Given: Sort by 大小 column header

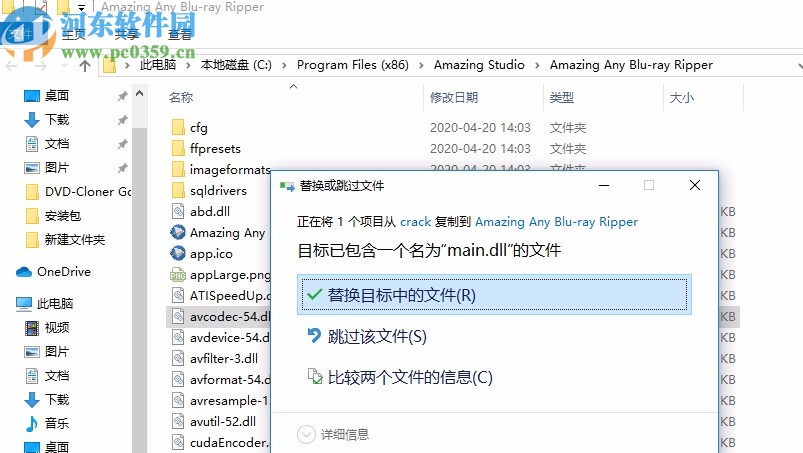Looking at the screenshot, I should click(x=682, y=97).
